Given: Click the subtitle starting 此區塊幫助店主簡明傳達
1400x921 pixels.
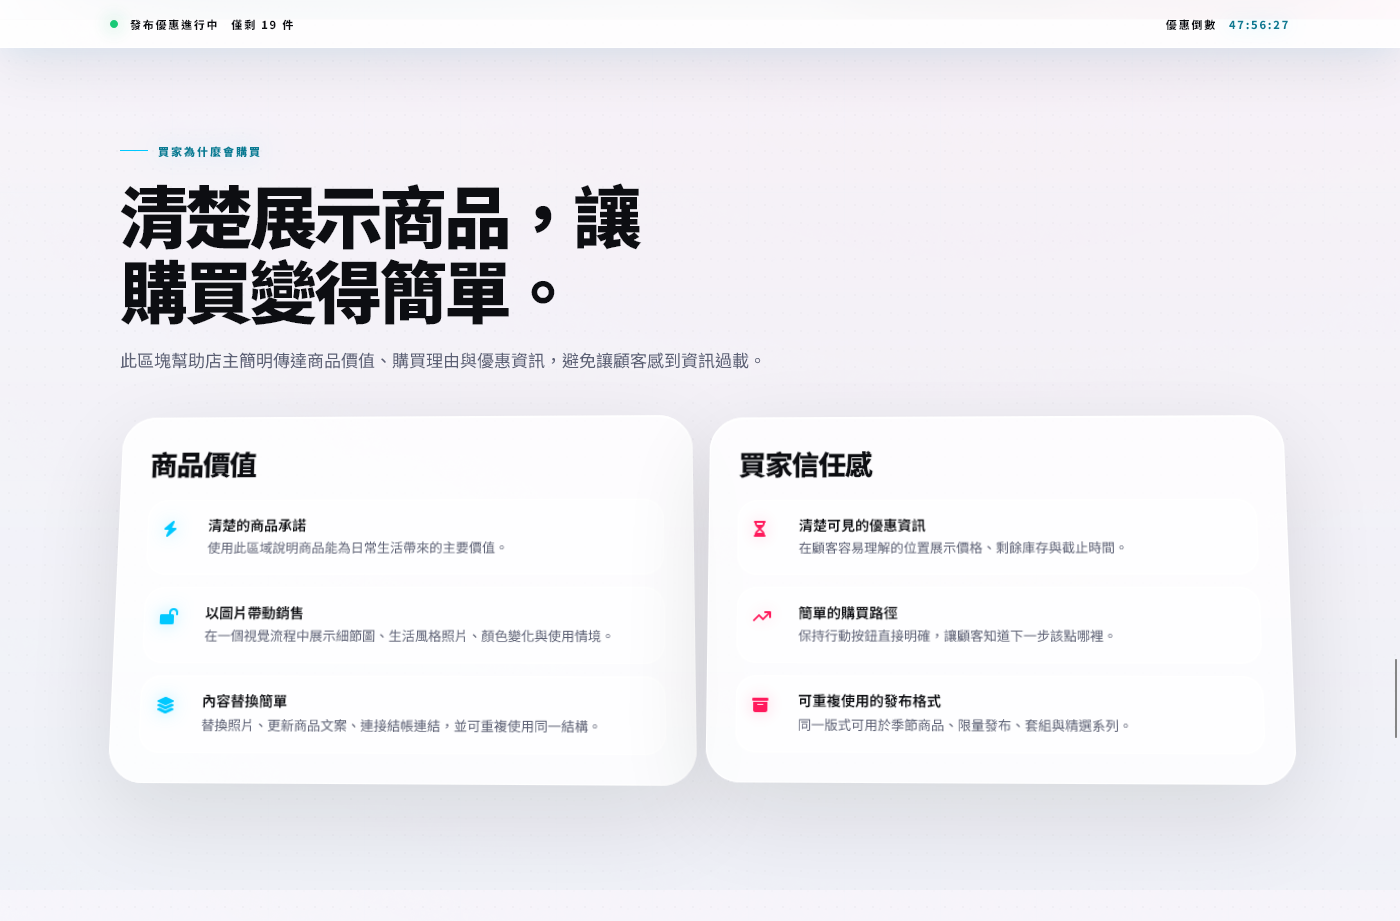Looking at the screenshot, I should coord(441,361).
